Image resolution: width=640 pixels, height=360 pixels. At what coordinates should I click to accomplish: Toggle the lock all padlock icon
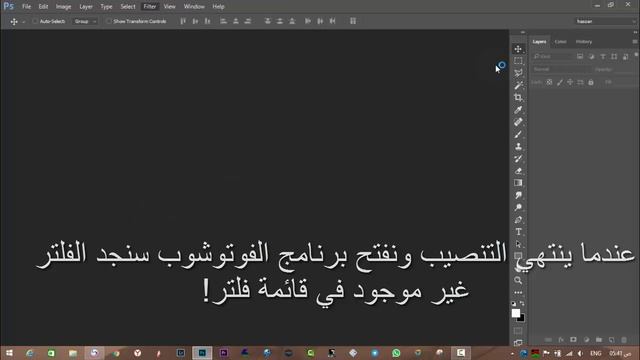pos(591,82)
